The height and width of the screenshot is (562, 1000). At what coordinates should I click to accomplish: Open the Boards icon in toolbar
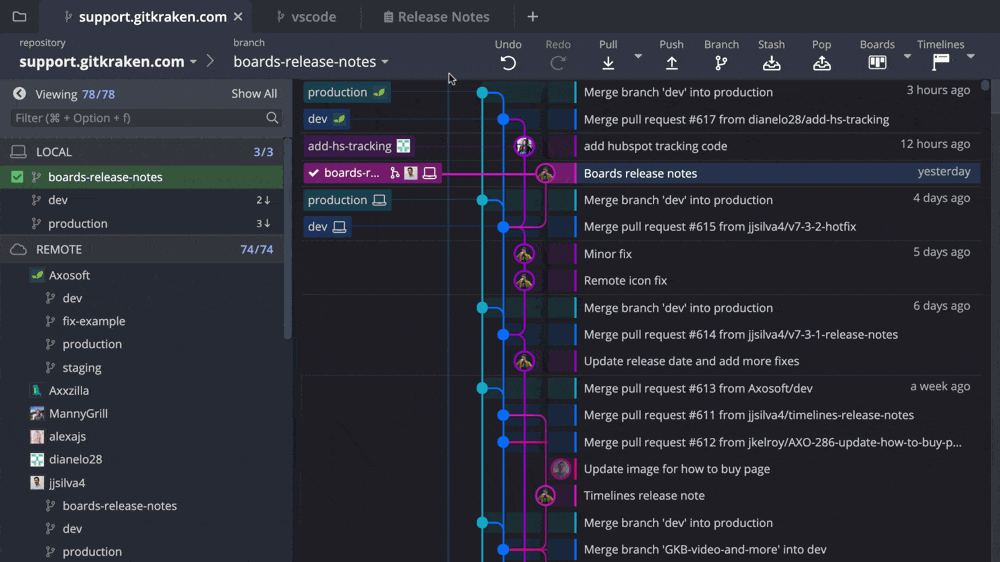coord(878,62)
